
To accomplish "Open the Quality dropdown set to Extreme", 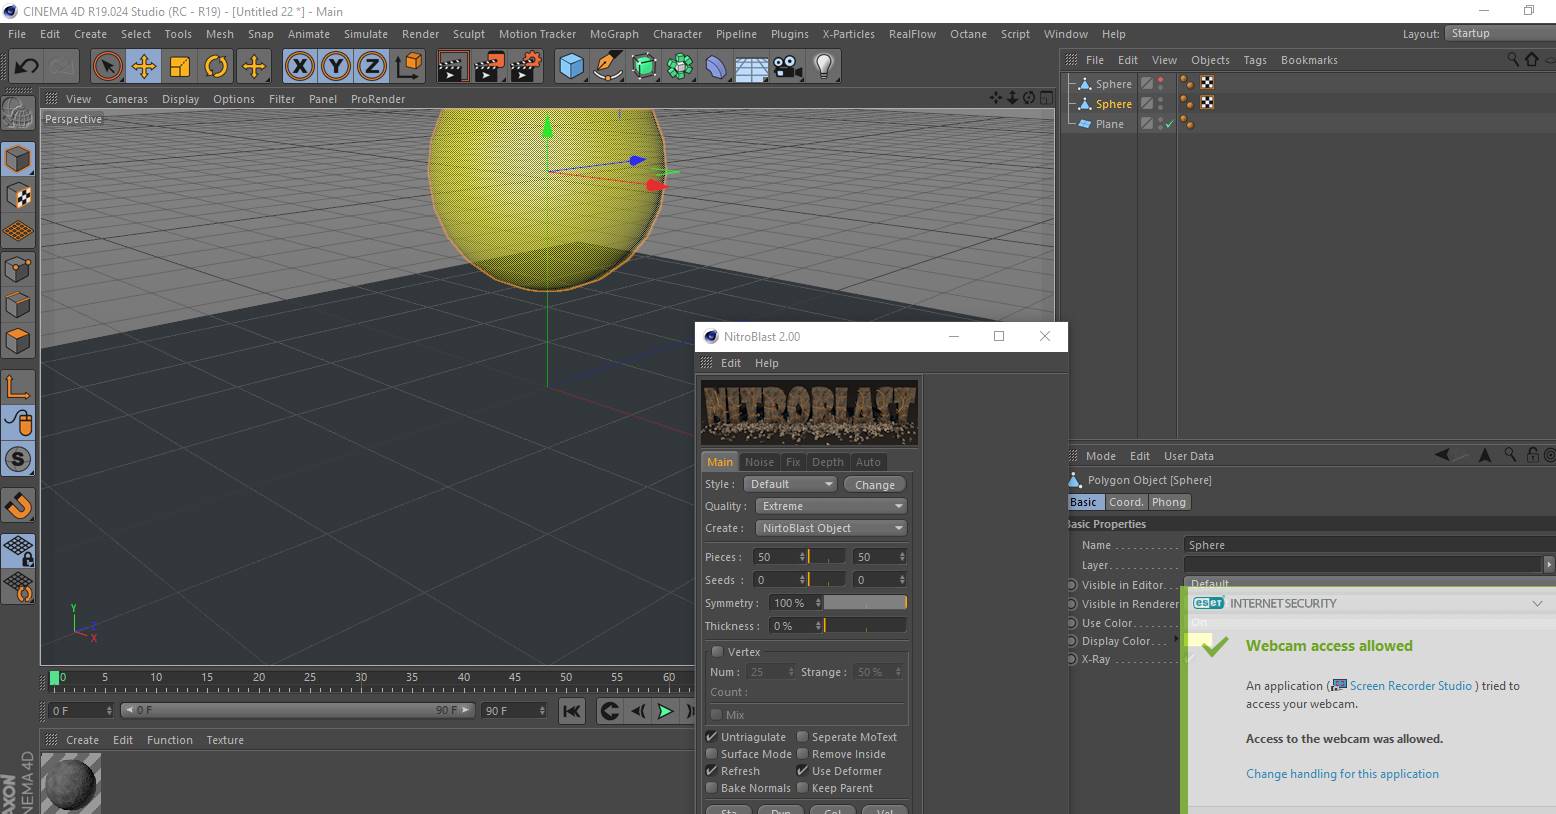I will 831,506.
